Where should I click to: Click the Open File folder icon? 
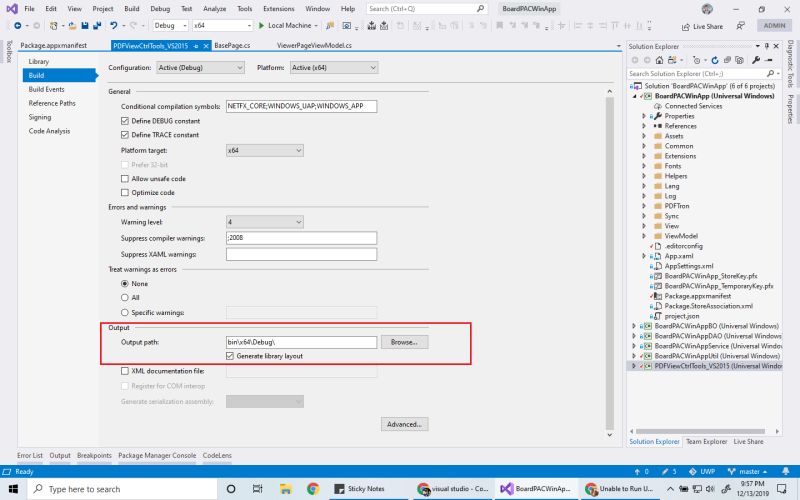[x=72, y=26]
